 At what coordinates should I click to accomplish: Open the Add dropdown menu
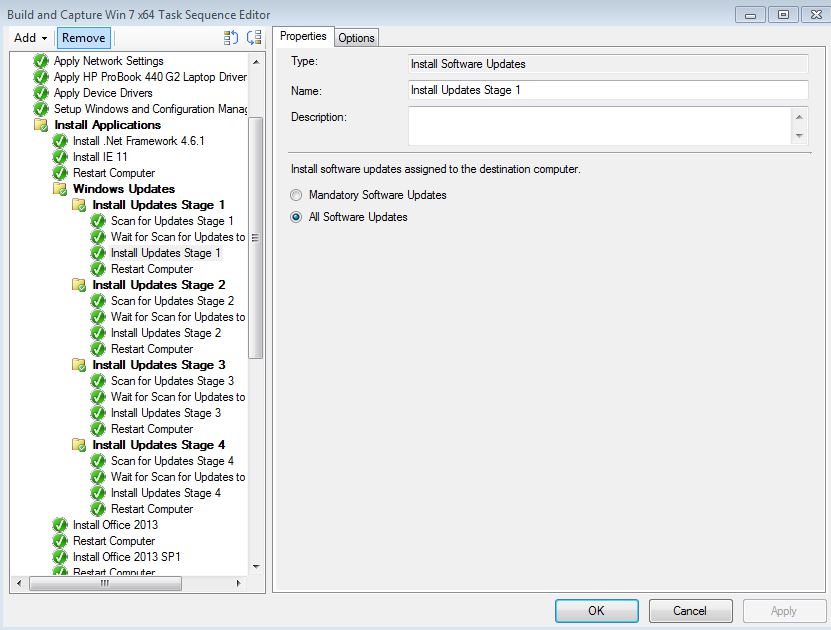[x=28, y=38]
